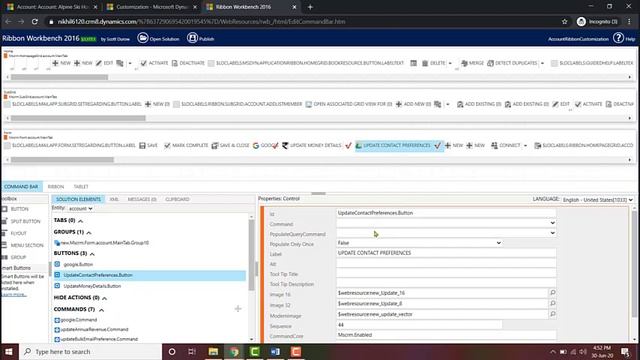Click the Sequence input field
640x360 pixels.
click(419, 325)
